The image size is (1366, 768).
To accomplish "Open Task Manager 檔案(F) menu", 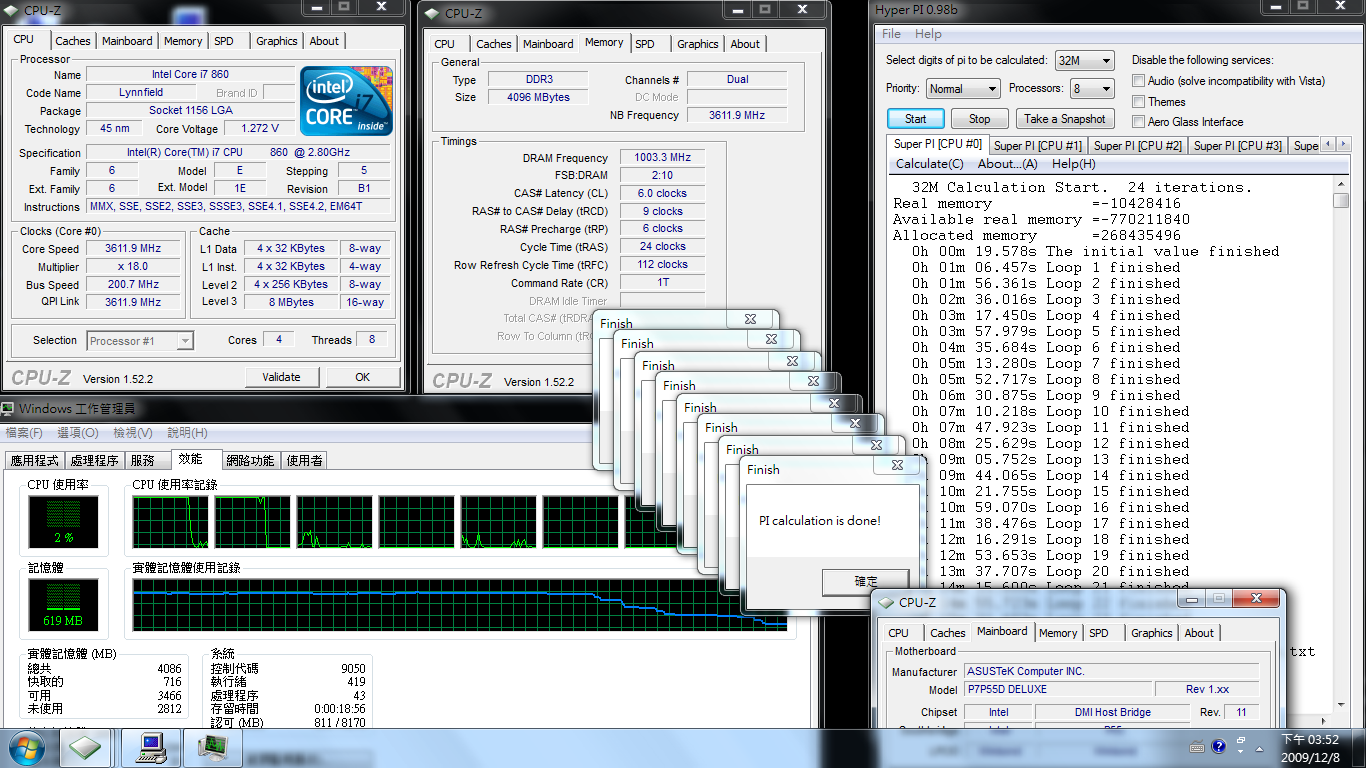I will [24, 433].
